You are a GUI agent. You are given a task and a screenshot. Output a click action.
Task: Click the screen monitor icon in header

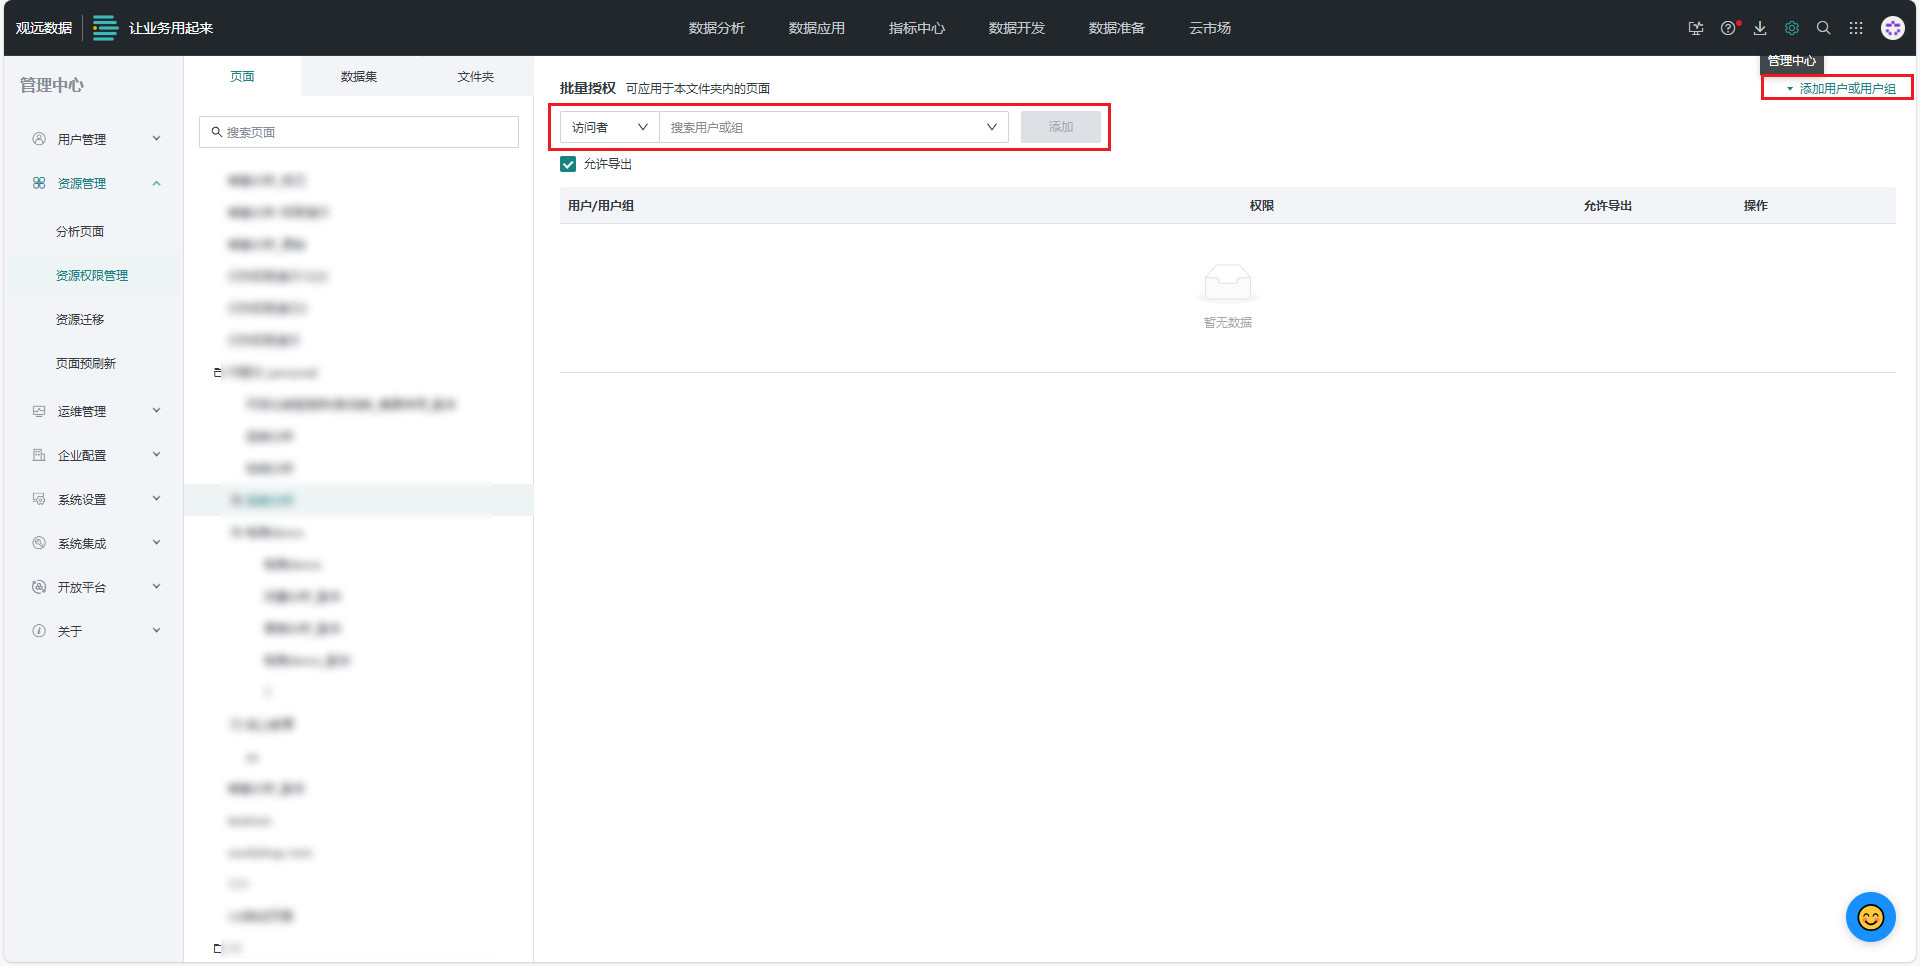pos(1695,28)
